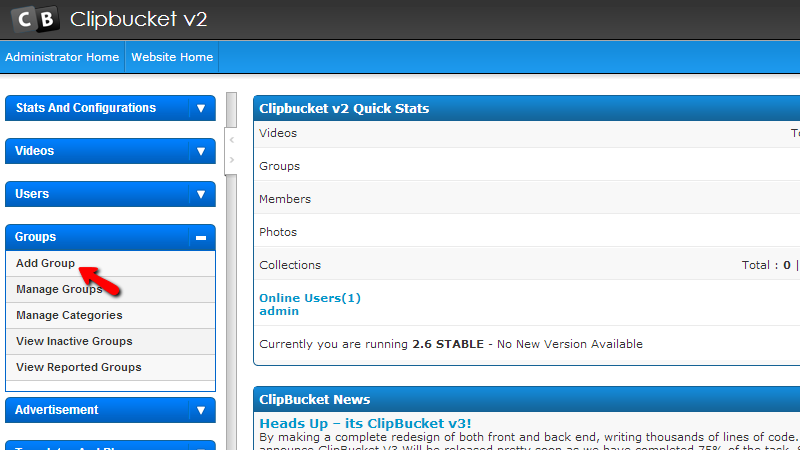Collapse the Groups menu with minus icon
This screenshot has height=450, width=800.
tap(201, 238)
